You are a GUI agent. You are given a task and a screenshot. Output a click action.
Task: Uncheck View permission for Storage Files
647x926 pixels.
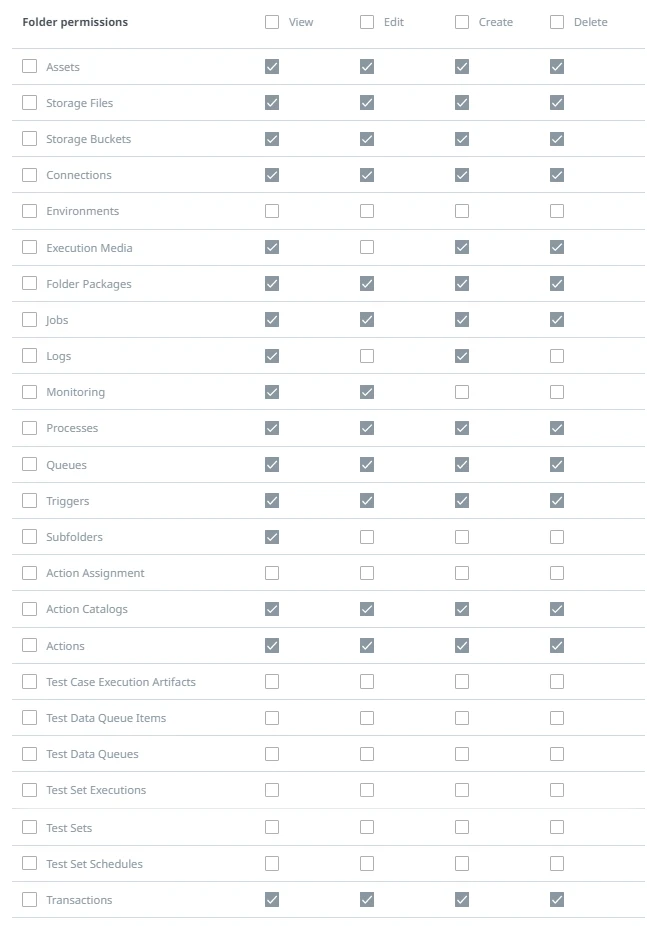272,103
